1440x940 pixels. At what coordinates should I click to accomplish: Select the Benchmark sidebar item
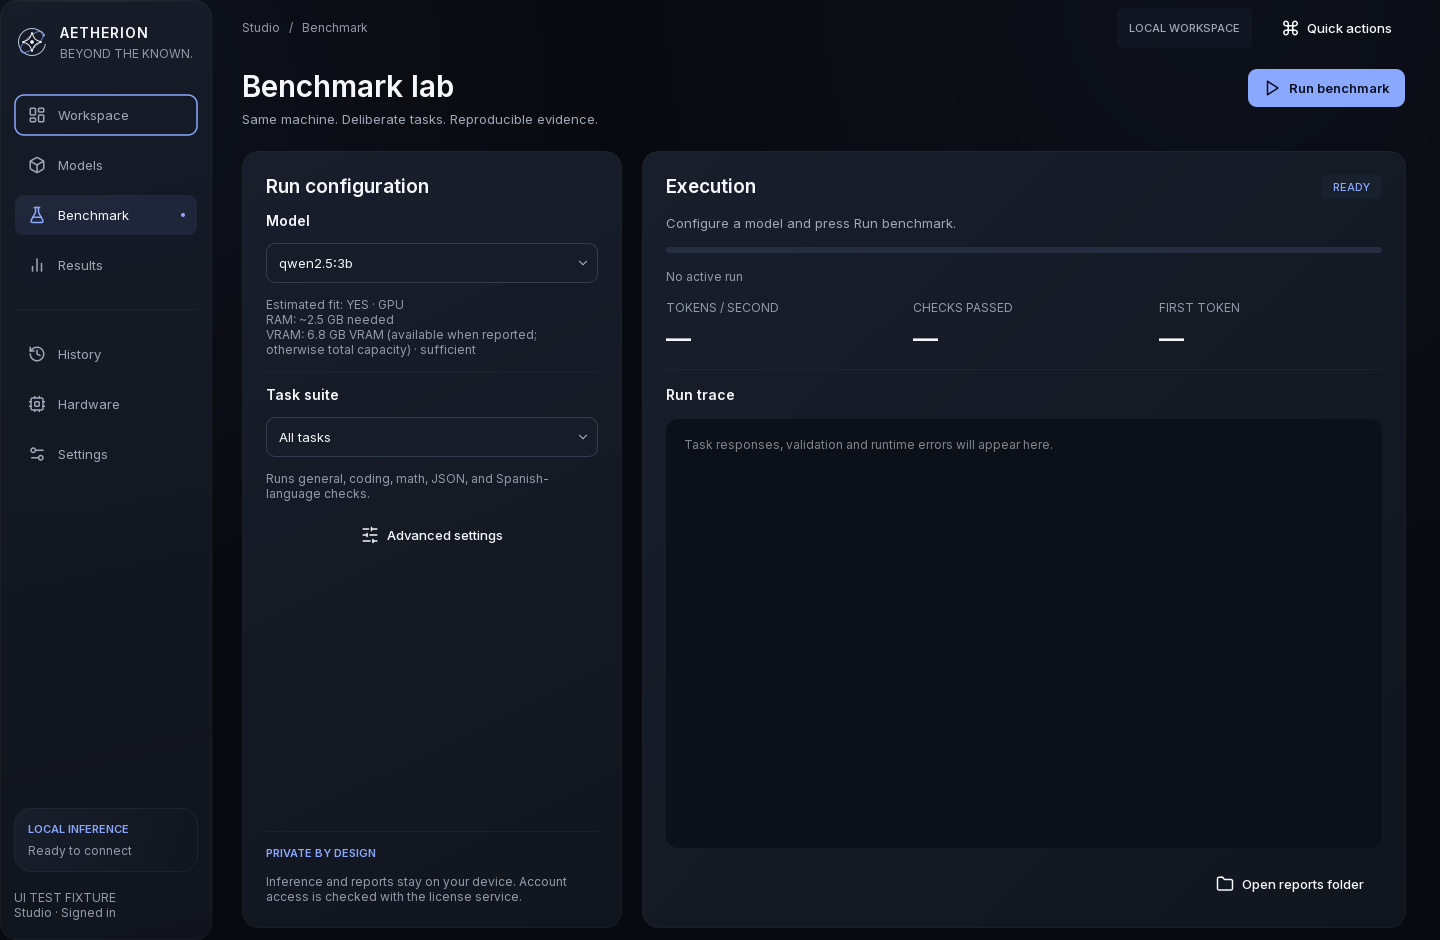pos(106,215)
